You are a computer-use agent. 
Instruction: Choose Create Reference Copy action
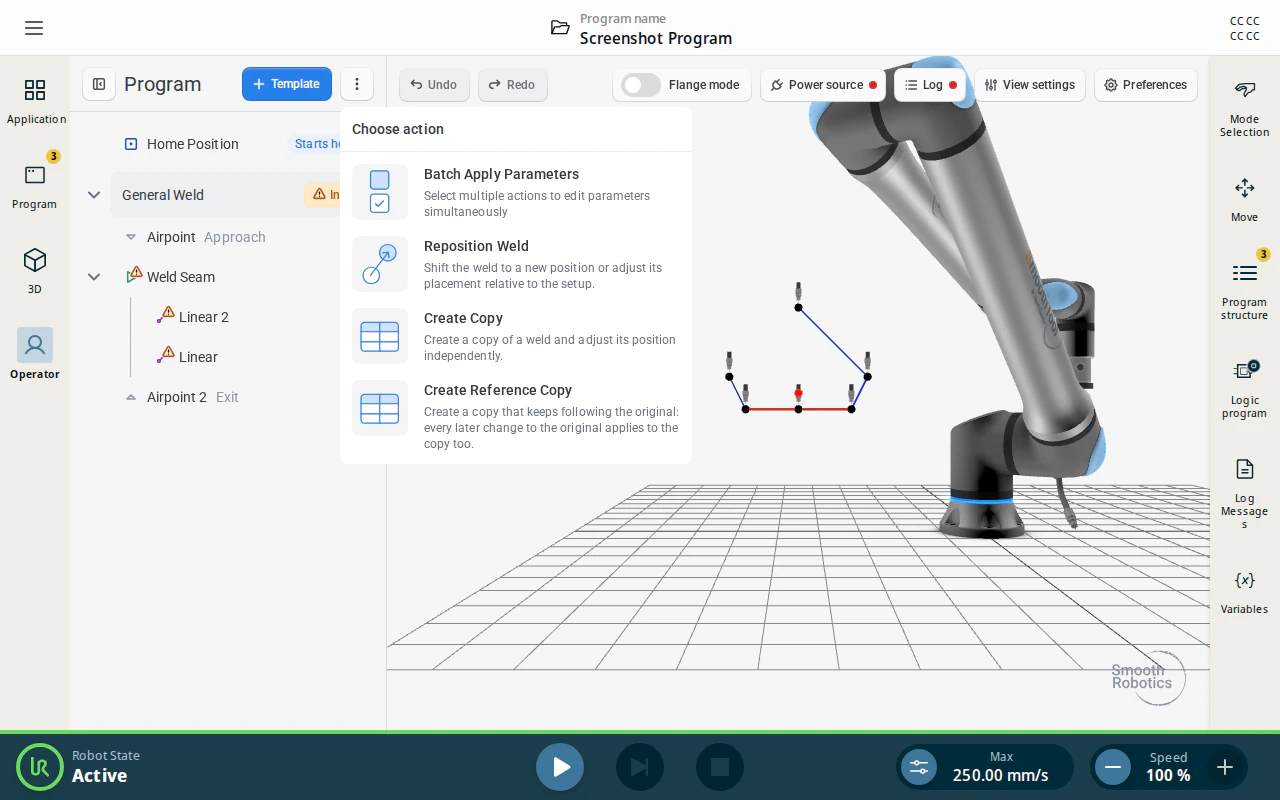(x=516, y=416)
